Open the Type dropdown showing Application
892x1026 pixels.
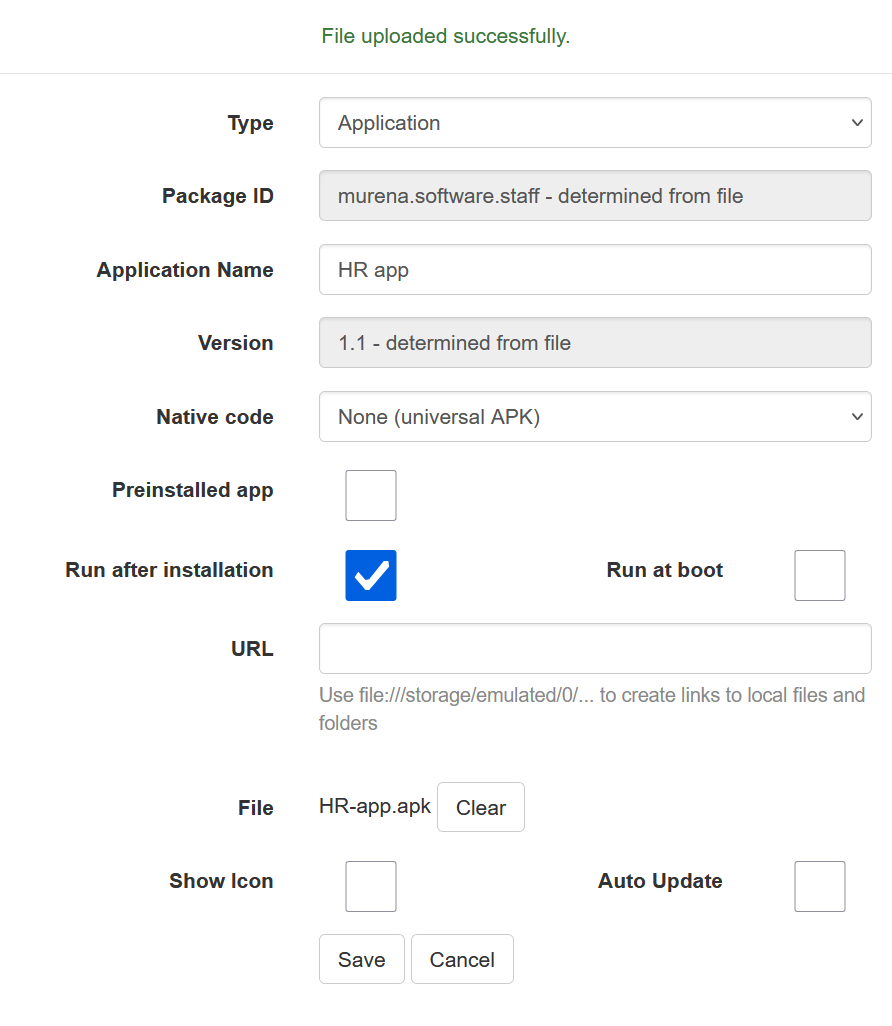(x=594, y=123)
